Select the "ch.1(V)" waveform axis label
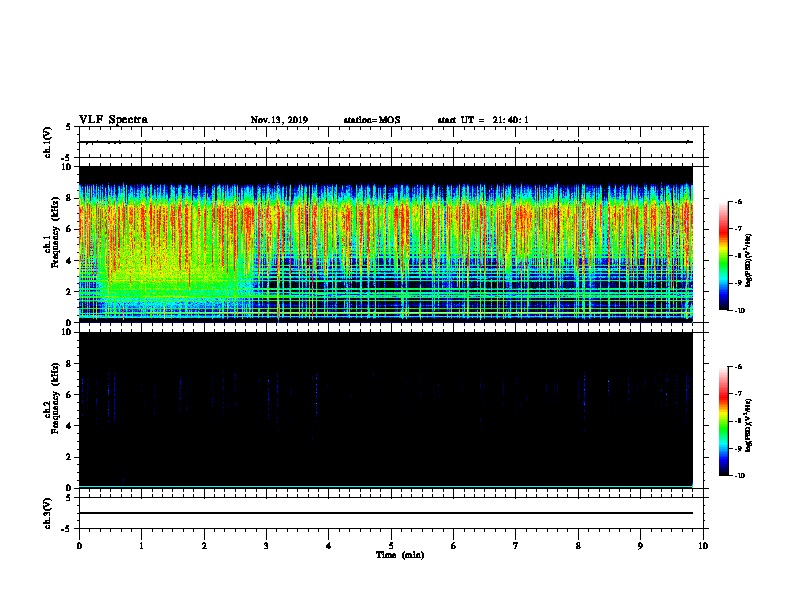 (x=48, y=142)
